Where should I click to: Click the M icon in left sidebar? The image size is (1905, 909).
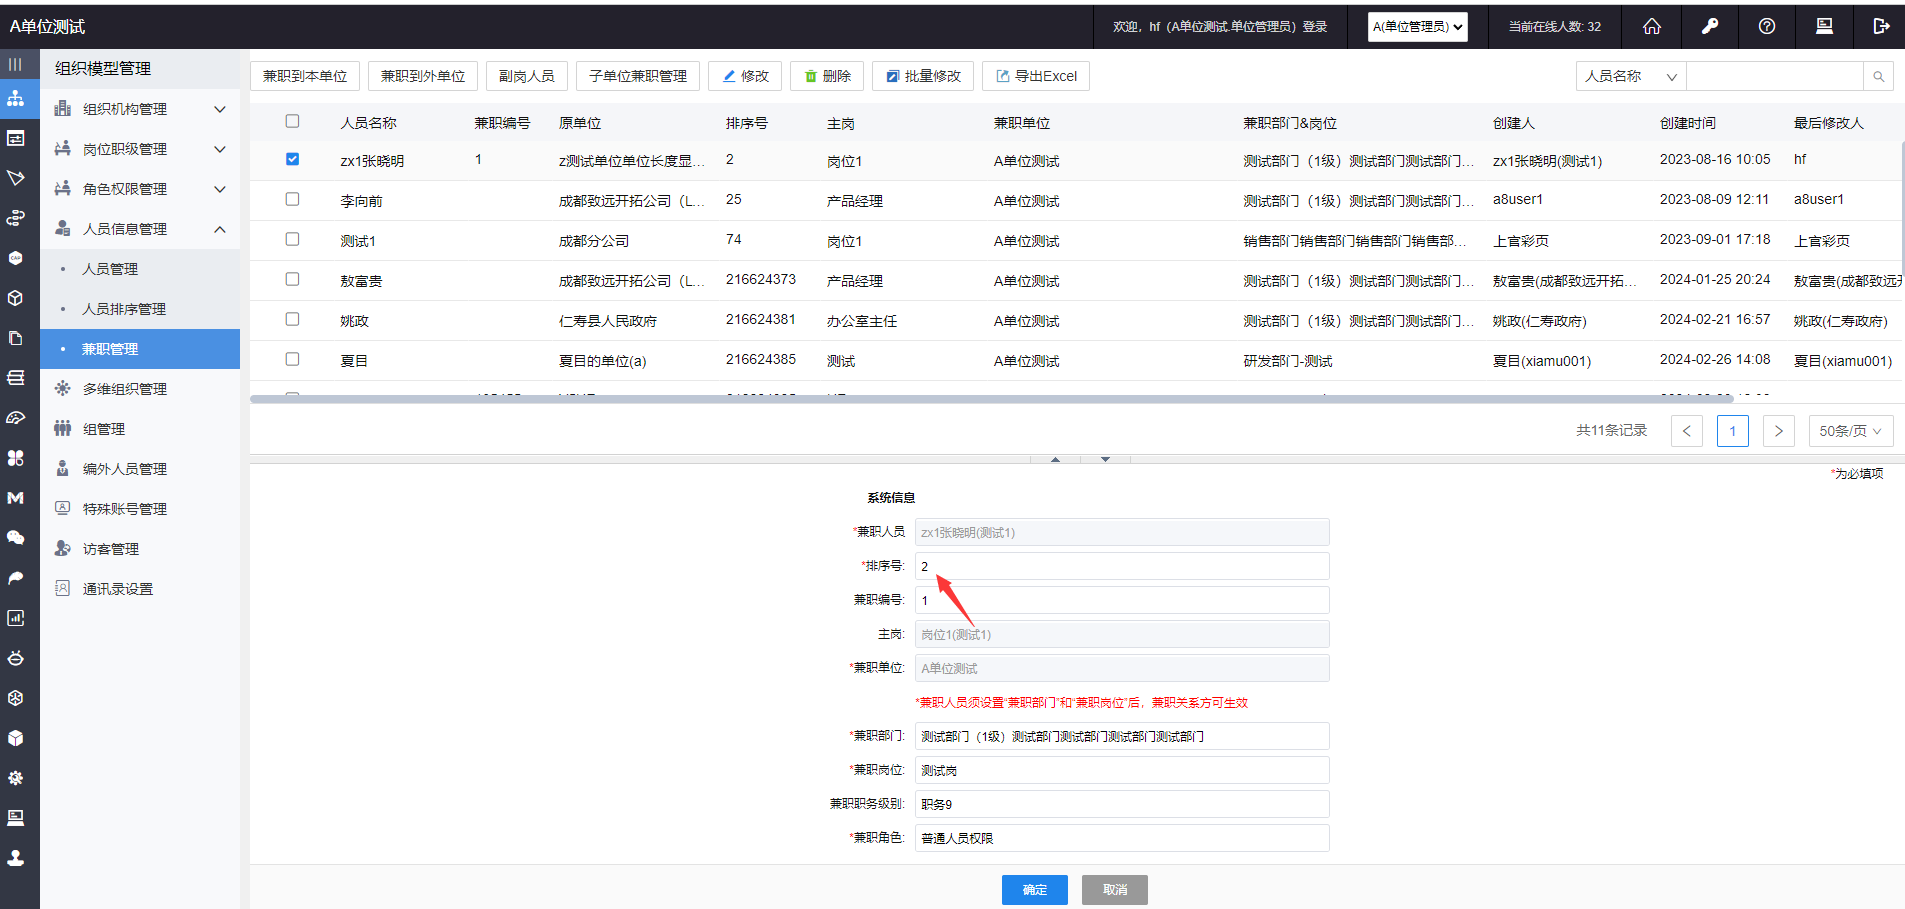(x=16, y=498)
